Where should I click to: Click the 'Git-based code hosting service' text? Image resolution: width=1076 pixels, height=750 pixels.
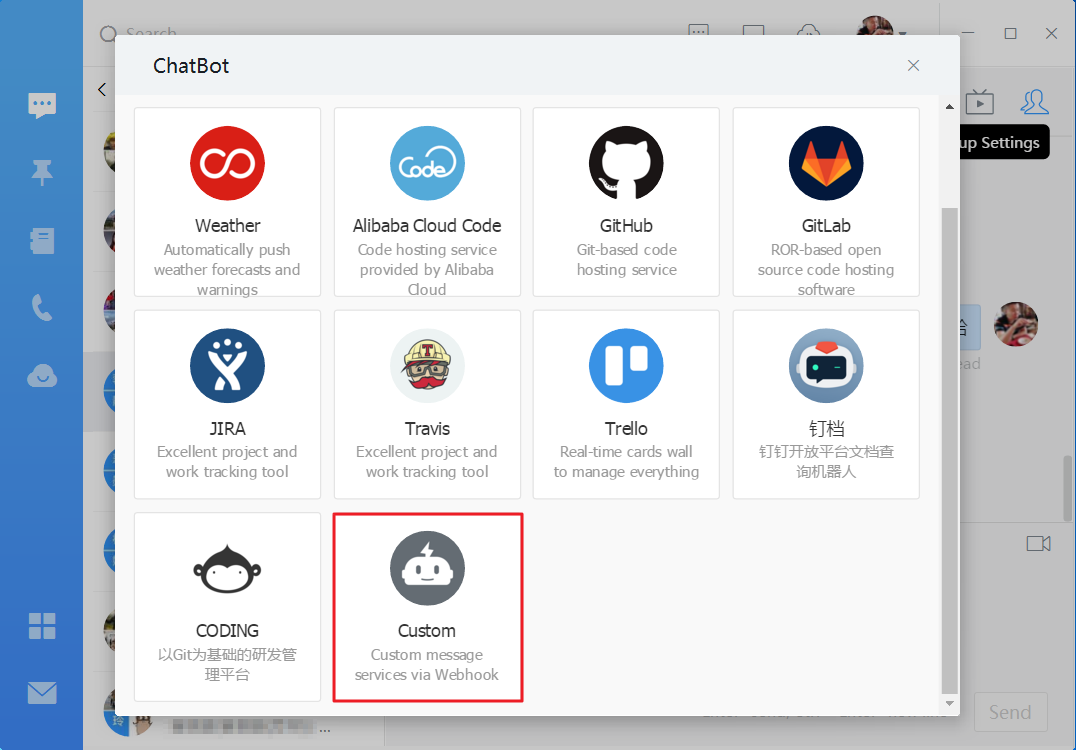coord(627,260)
